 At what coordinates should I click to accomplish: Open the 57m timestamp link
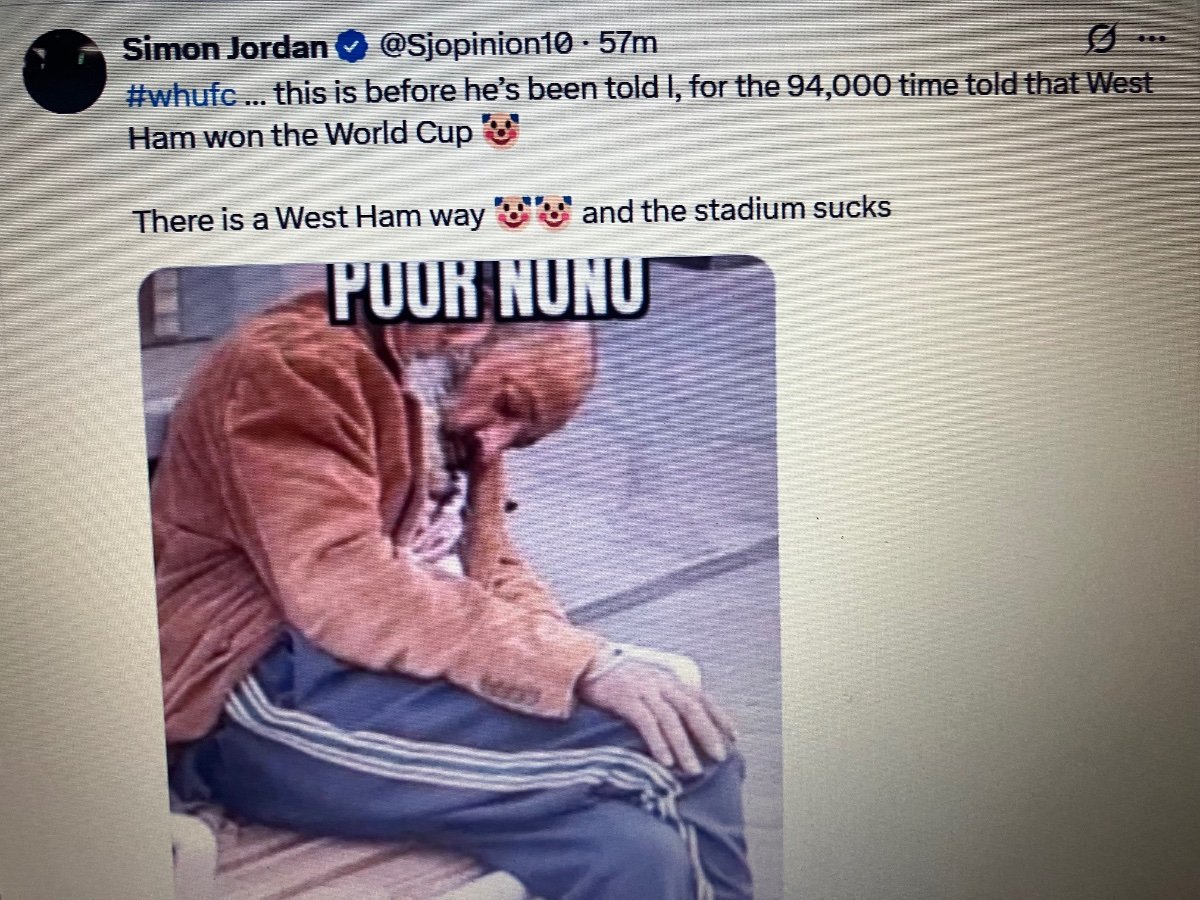pyautogui.click(x=627, y=43)
